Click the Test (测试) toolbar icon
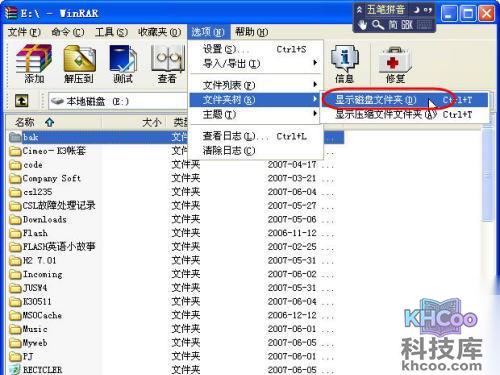This screenshot has height=375, width=500. click(123, 59)
